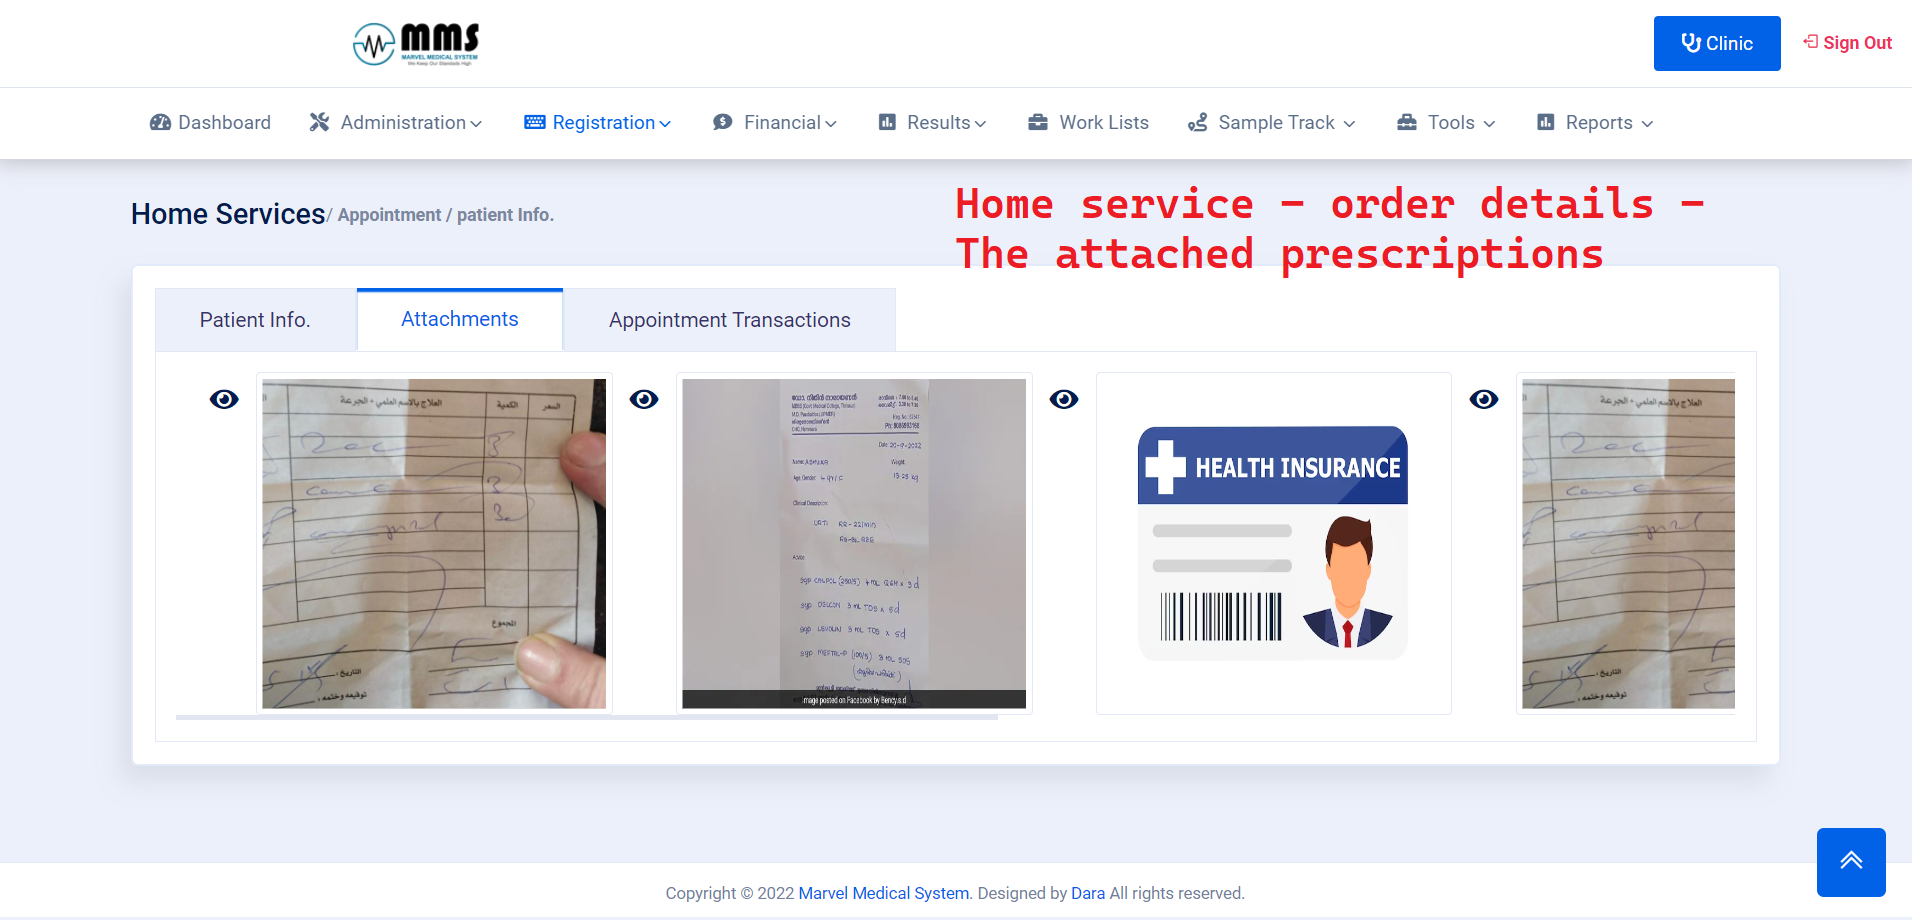Show preview of the first handwritten prescription
The width and height of the screenshot is (1912, 920).
coord(224,399)
